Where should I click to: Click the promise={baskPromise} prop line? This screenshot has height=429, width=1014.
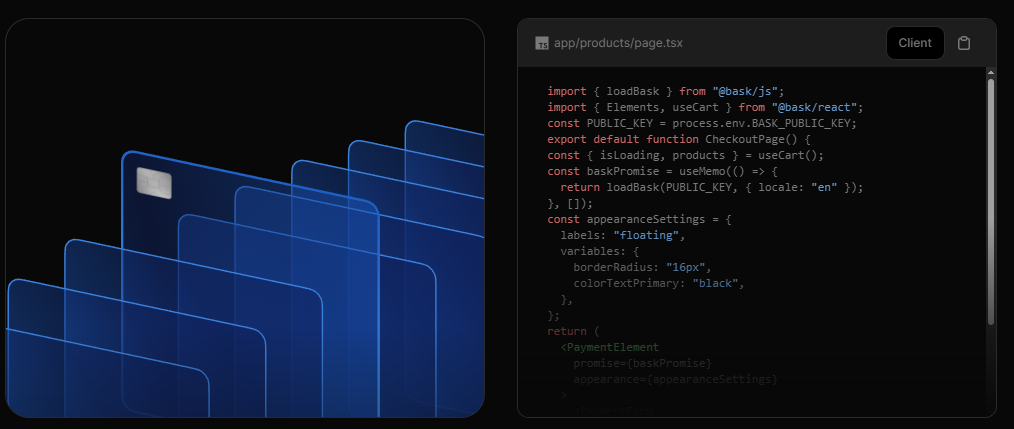tap(642, 364)
